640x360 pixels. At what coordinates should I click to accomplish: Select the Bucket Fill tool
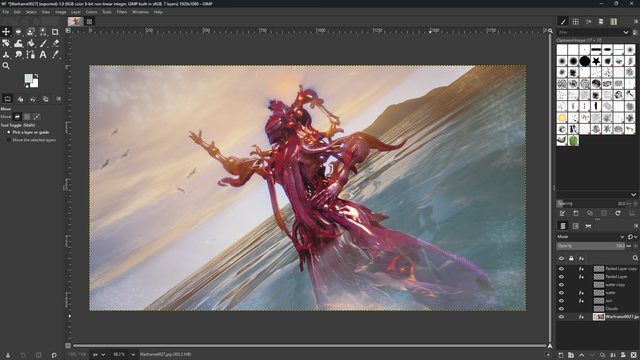pos(31,43)
